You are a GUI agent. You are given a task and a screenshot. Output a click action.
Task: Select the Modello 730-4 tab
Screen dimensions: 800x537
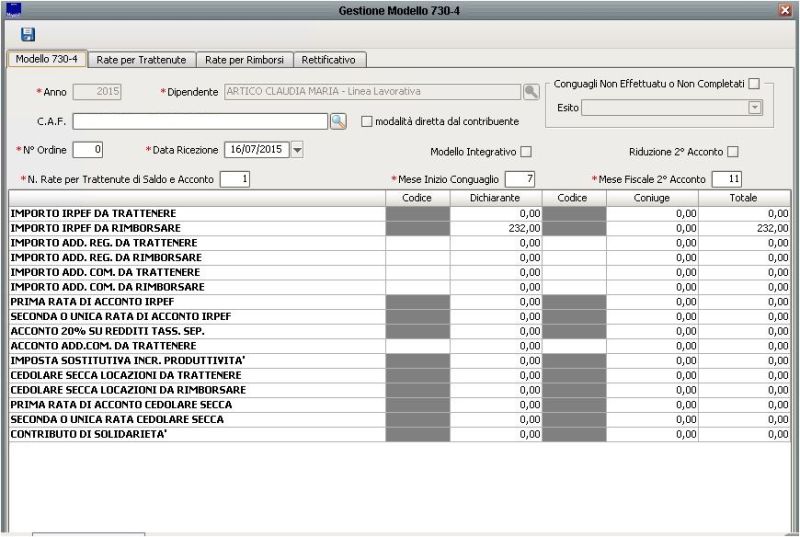[46, 60]
